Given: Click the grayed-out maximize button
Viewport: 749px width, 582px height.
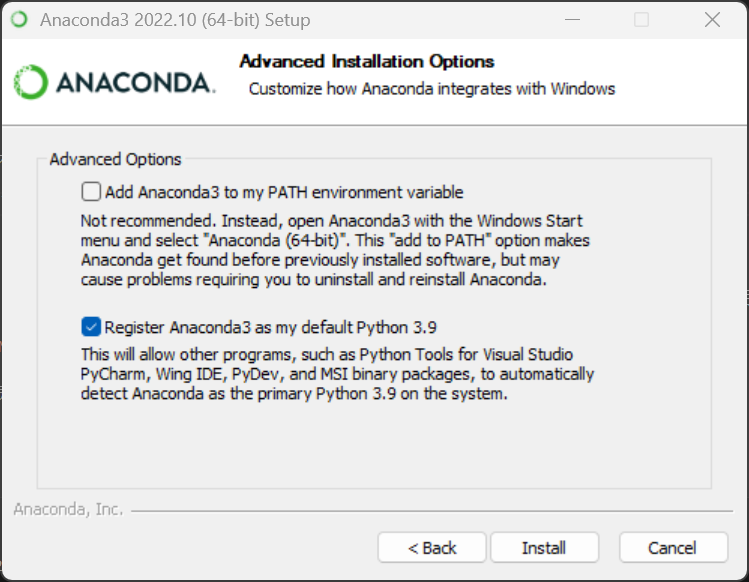Looking at the screenshot, I should [x=641, y=20].
